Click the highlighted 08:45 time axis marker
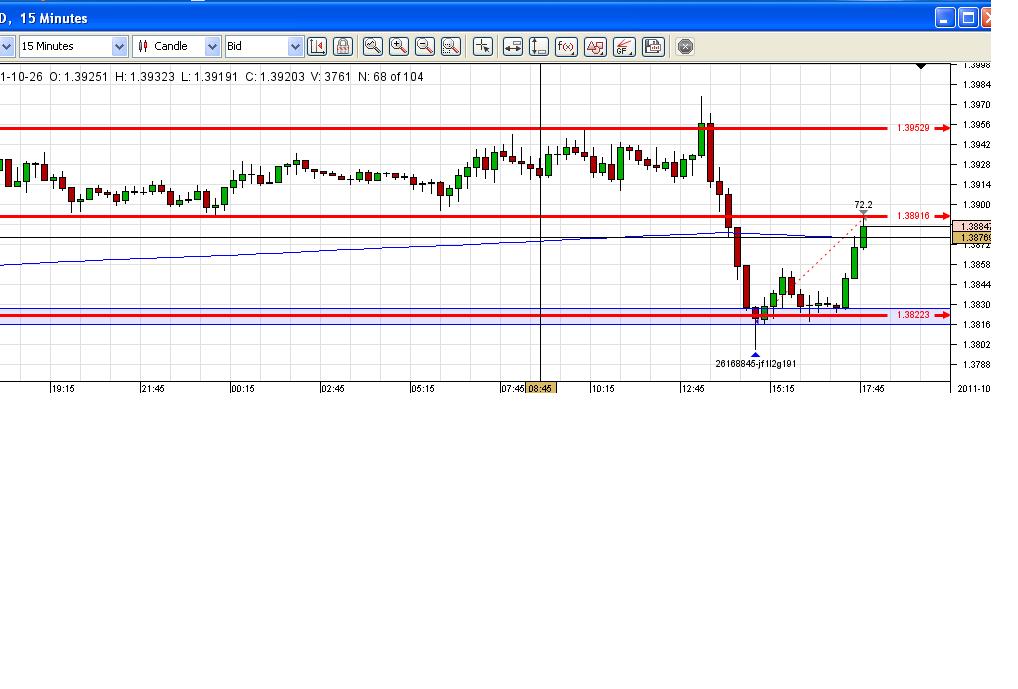 [541, 388]
